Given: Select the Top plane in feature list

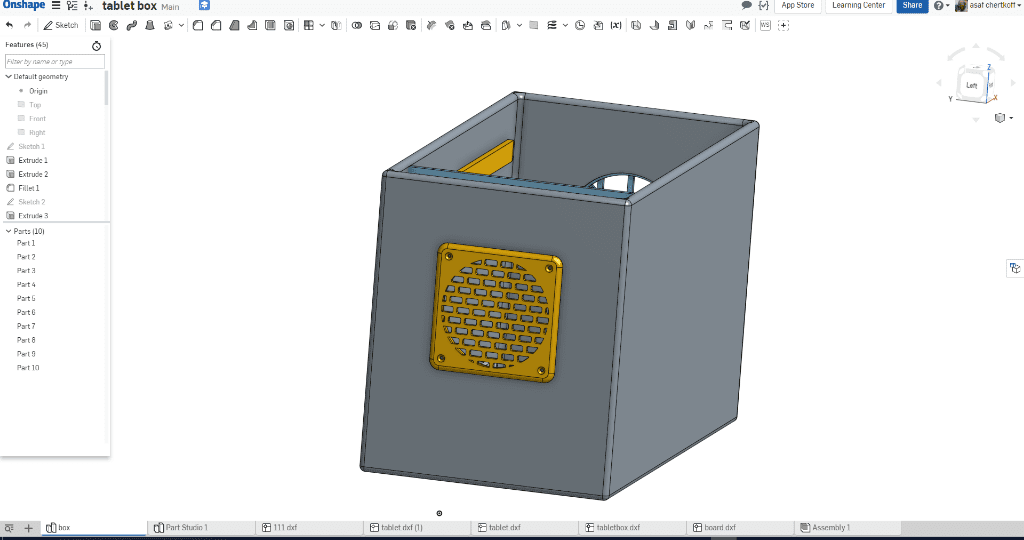Looking at the screenshot, I should [x=35, y=104].
